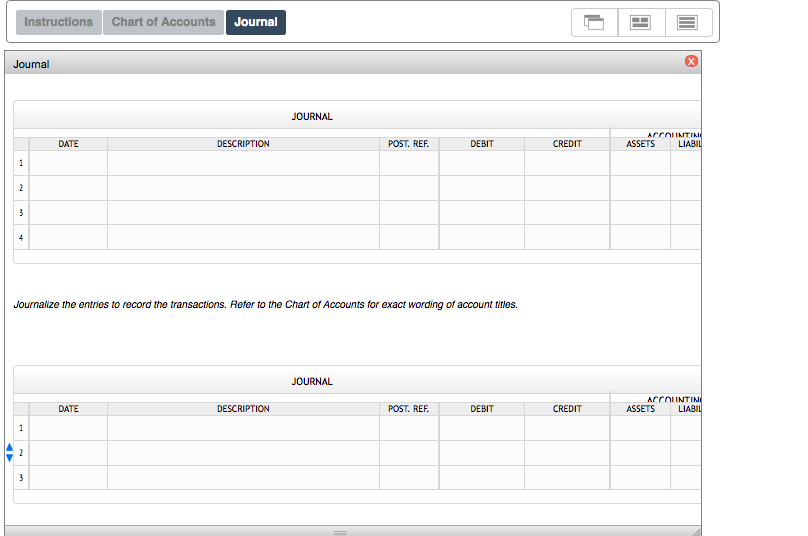Click the Debit cell in bottom journal row 1
The height and width of the screenshot is (536, 808).
(482, 428)
